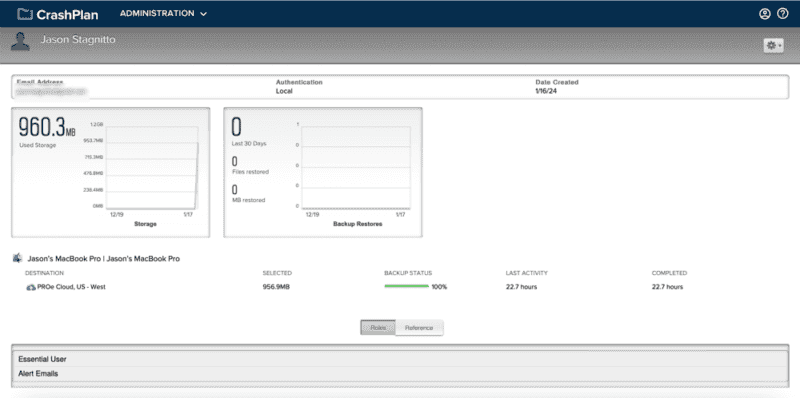Open the PROe Cloud, US - West destination

(x=71, y=287)
